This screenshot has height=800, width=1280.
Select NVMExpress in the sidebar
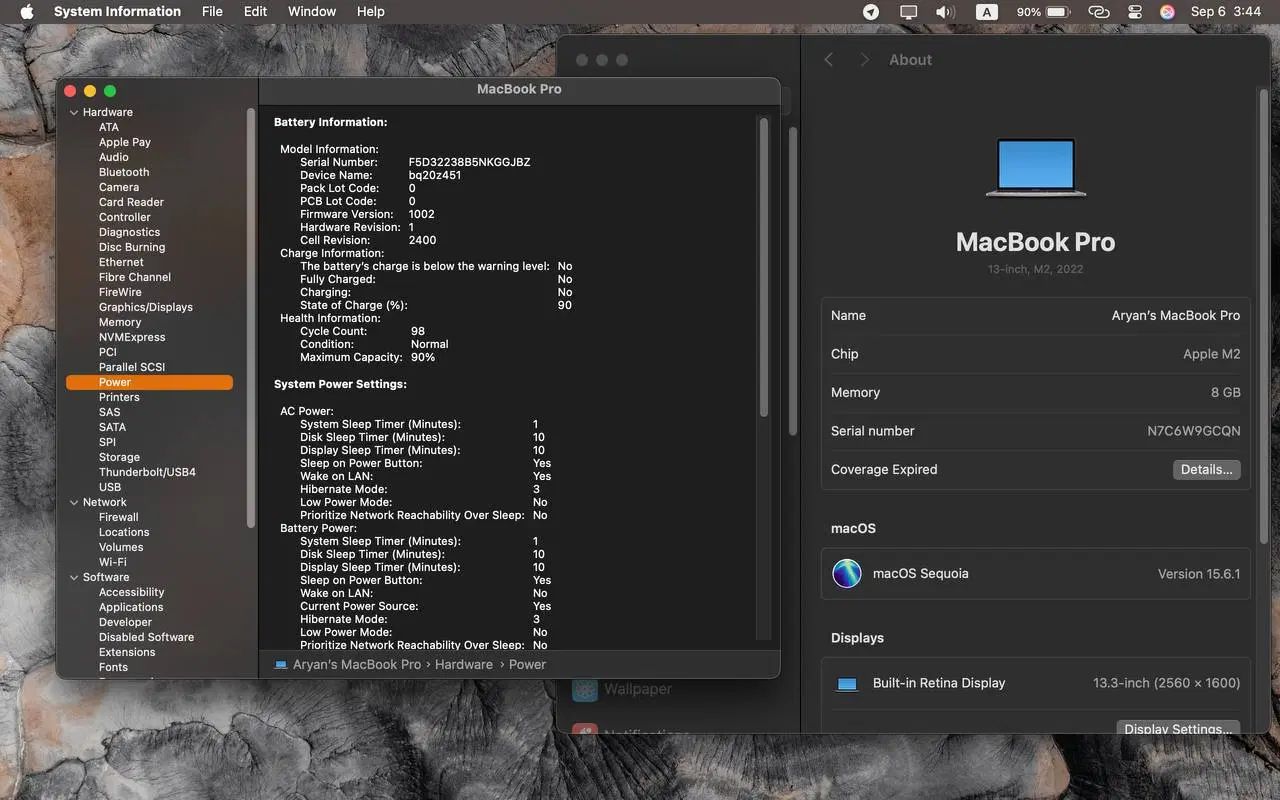click(x=132, y=337)
